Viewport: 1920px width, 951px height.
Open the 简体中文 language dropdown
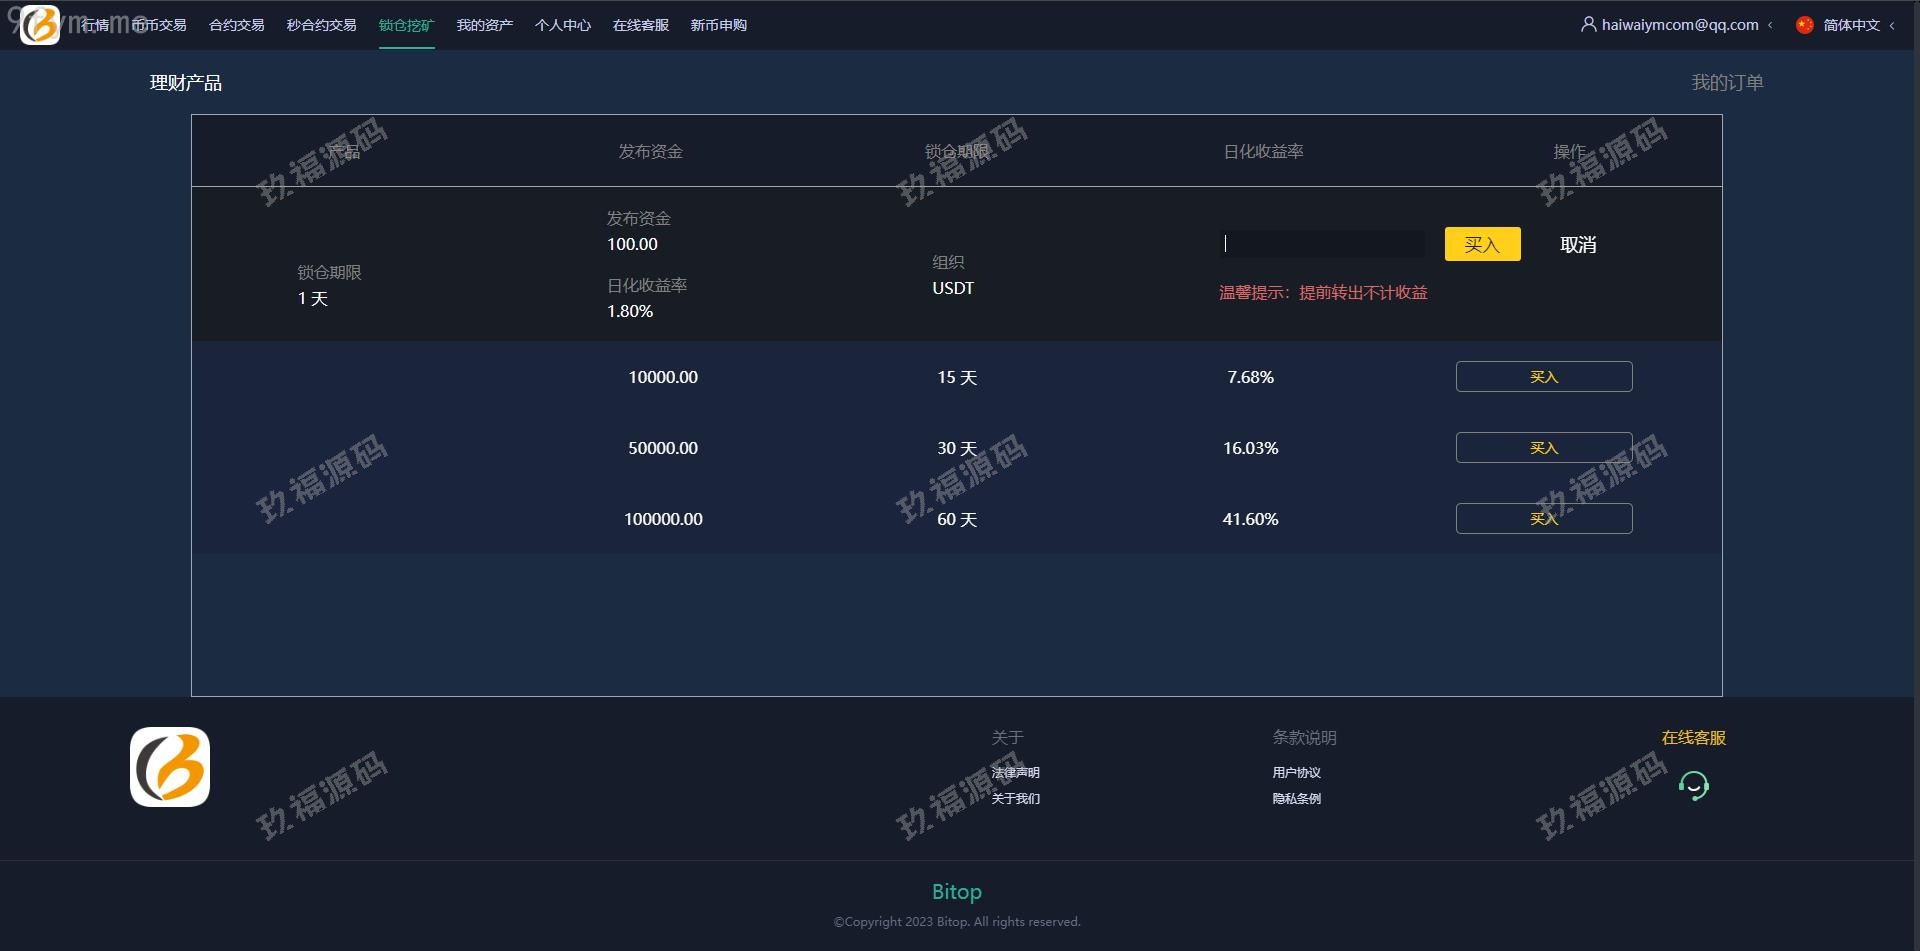pos(1852,25)
